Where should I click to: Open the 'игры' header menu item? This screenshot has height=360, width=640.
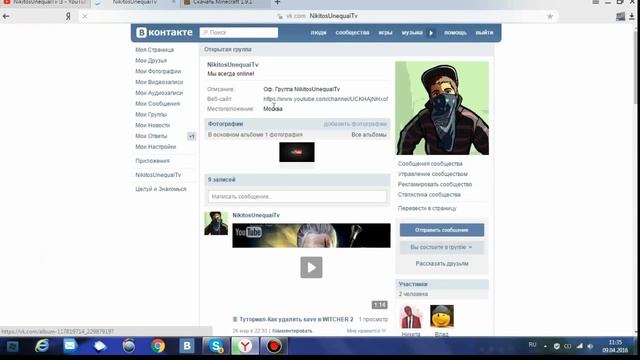385,33
